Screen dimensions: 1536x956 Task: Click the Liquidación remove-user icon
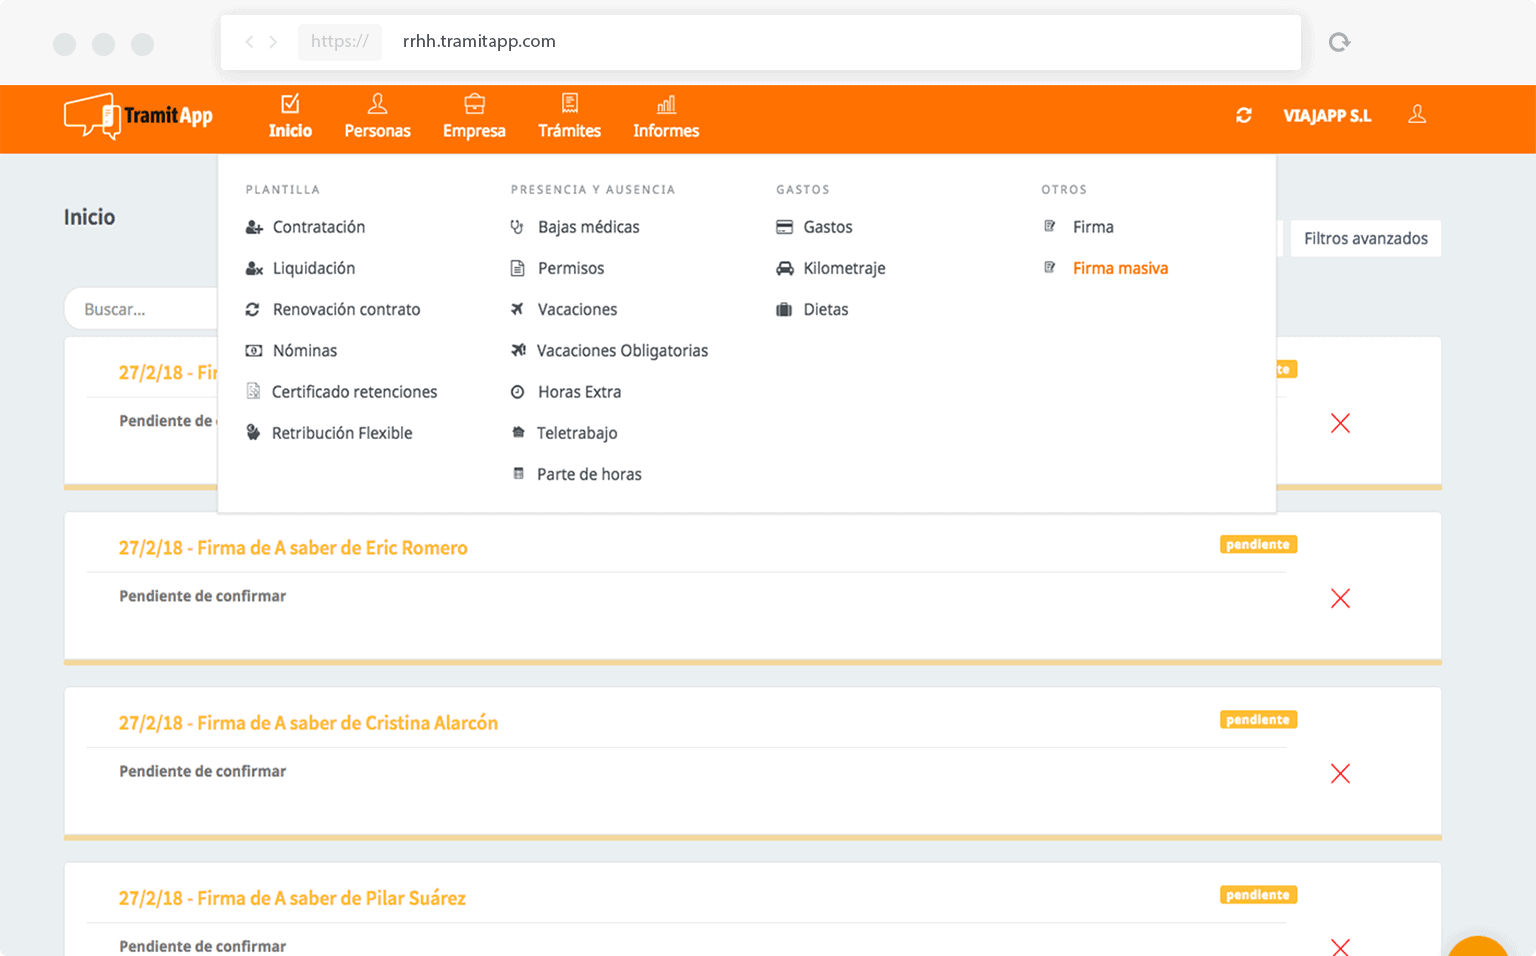(254, 268)
